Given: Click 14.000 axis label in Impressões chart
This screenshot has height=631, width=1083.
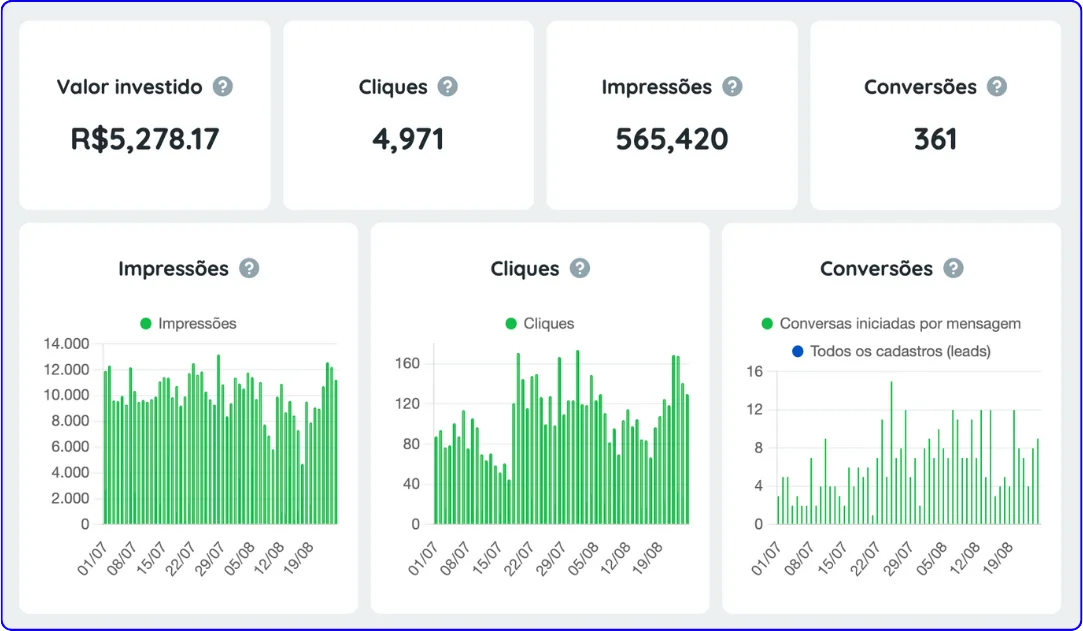Looking at the screenshot, I should 68,344.
